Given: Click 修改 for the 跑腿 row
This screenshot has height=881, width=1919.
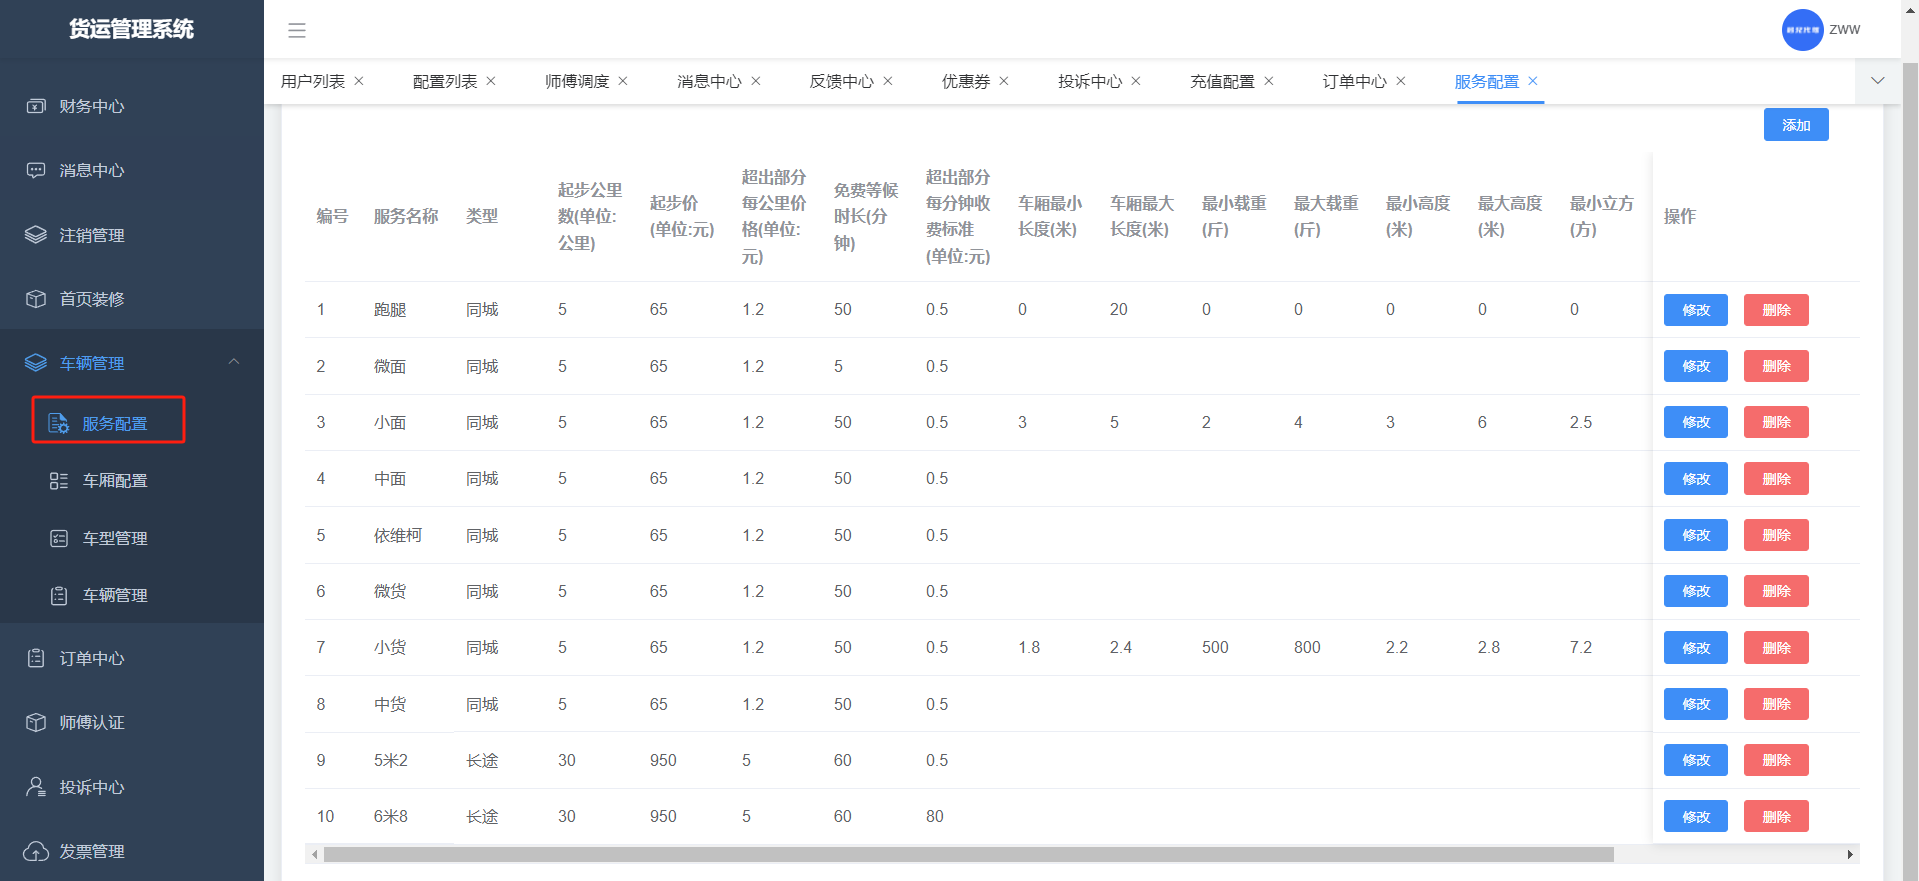Looking at the screenshot, I should click(1695, 310).
